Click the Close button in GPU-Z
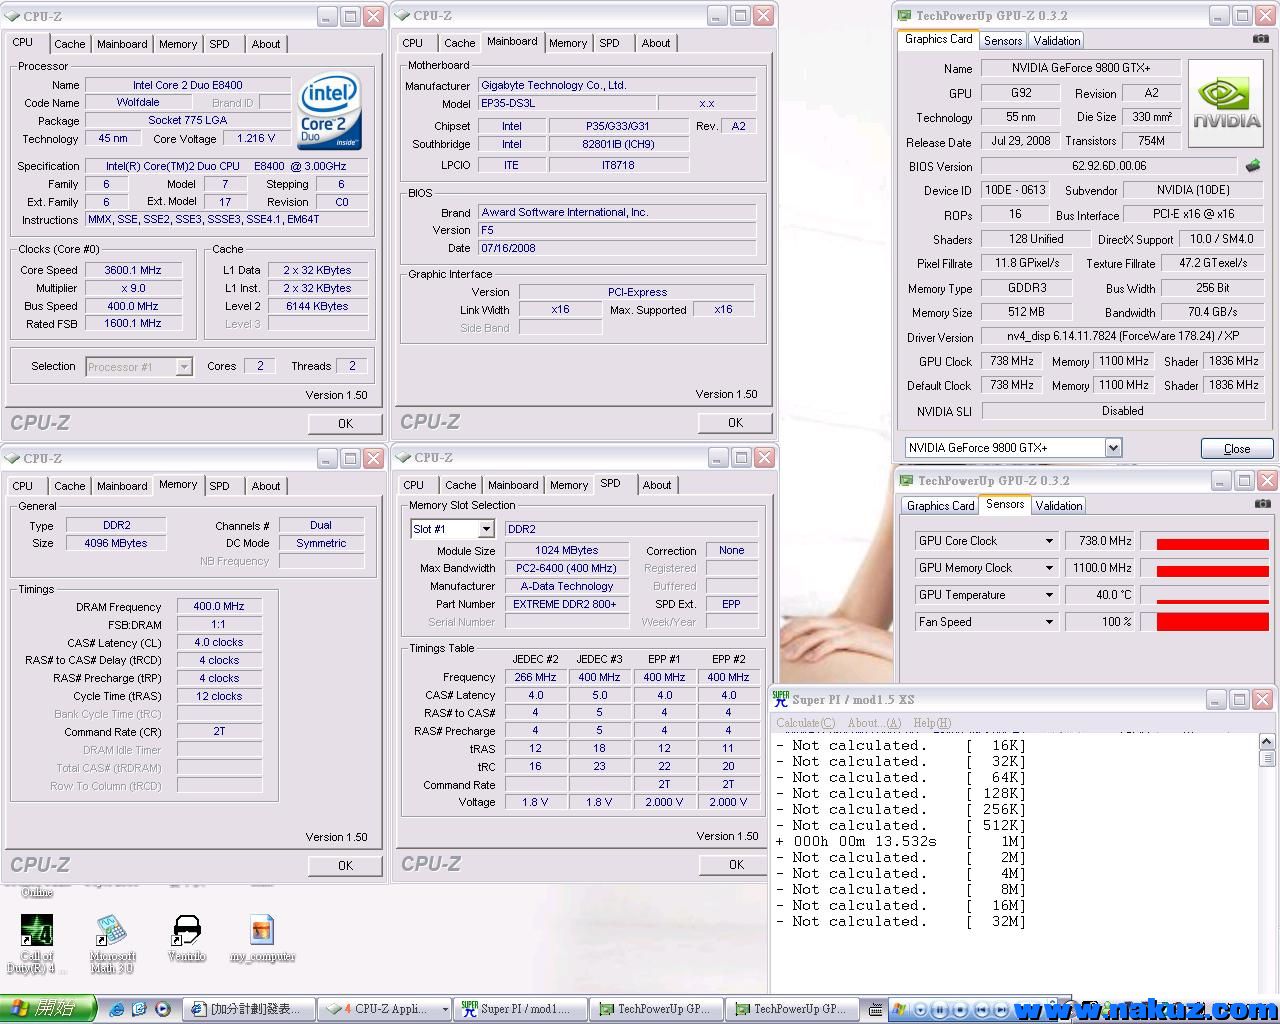 (x=1237, y=449)
